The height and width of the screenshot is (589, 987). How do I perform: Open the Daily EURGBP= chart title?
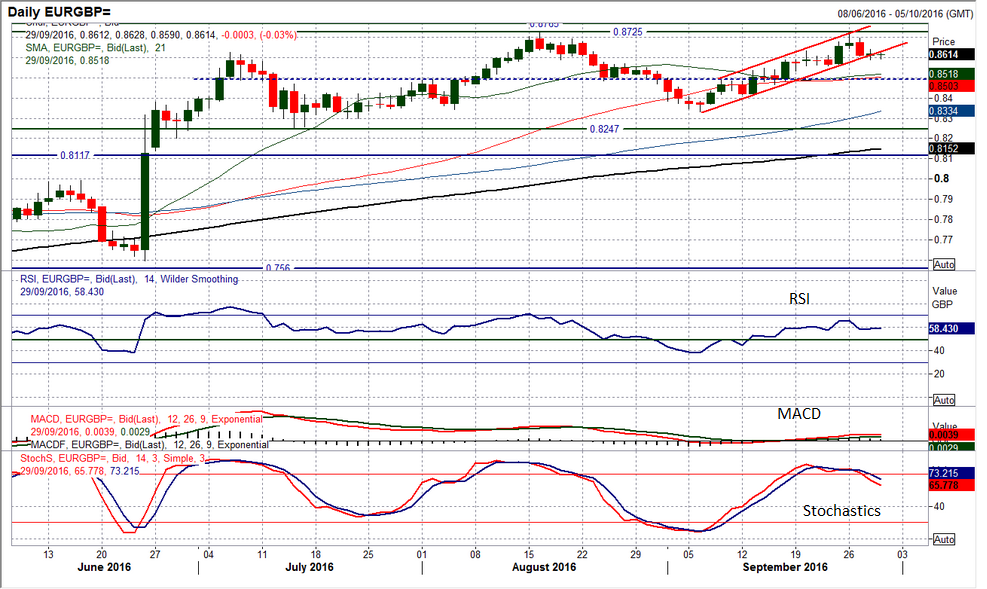click(64, 11)
